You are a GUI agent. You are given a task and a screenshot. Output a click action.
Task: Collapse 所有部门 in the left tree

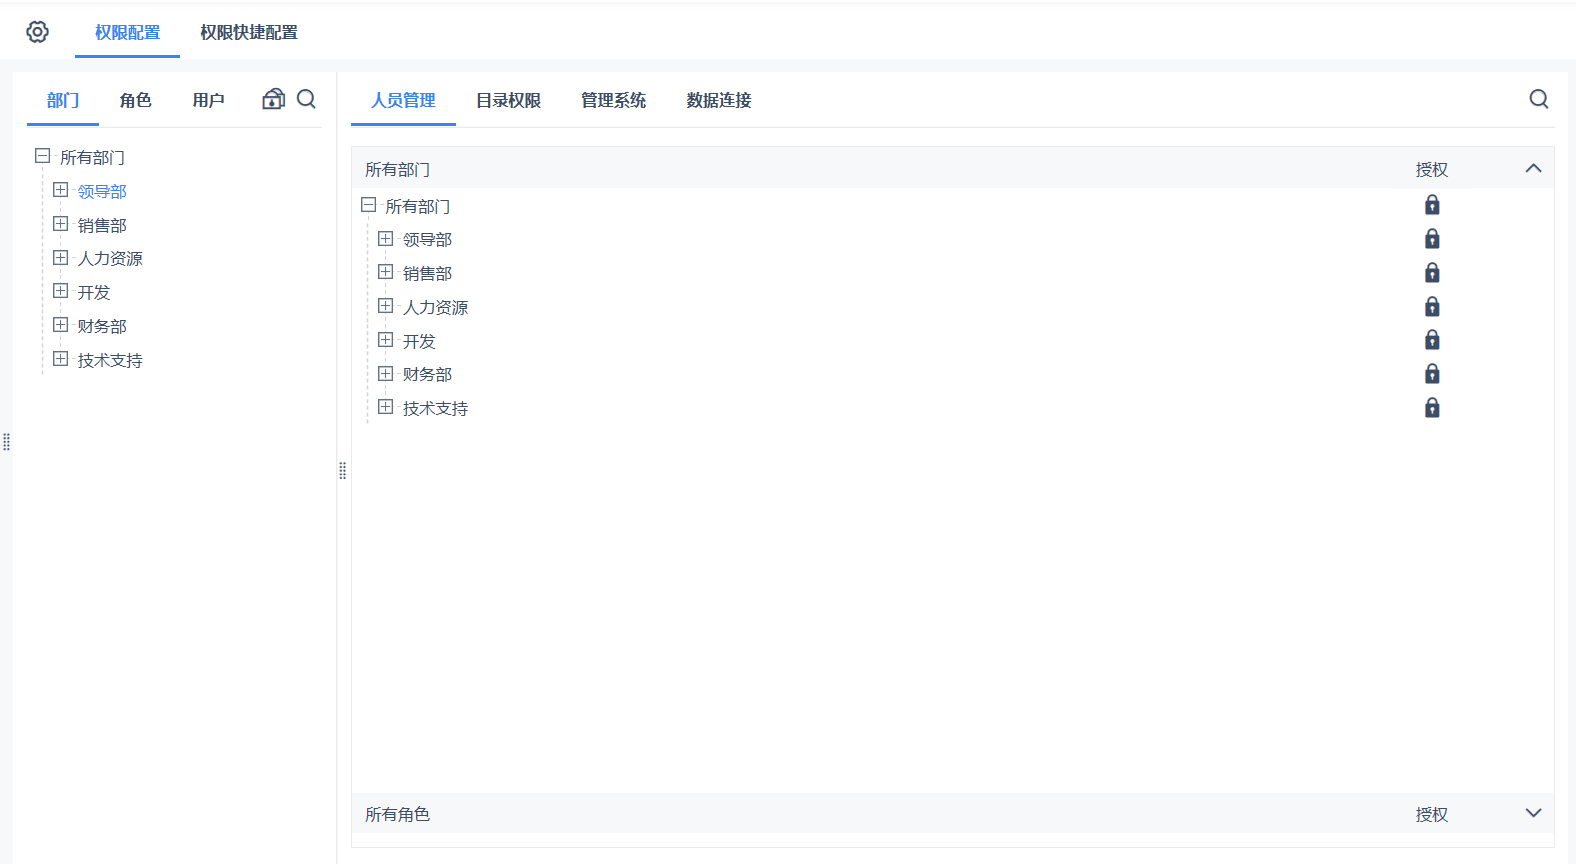42,156
